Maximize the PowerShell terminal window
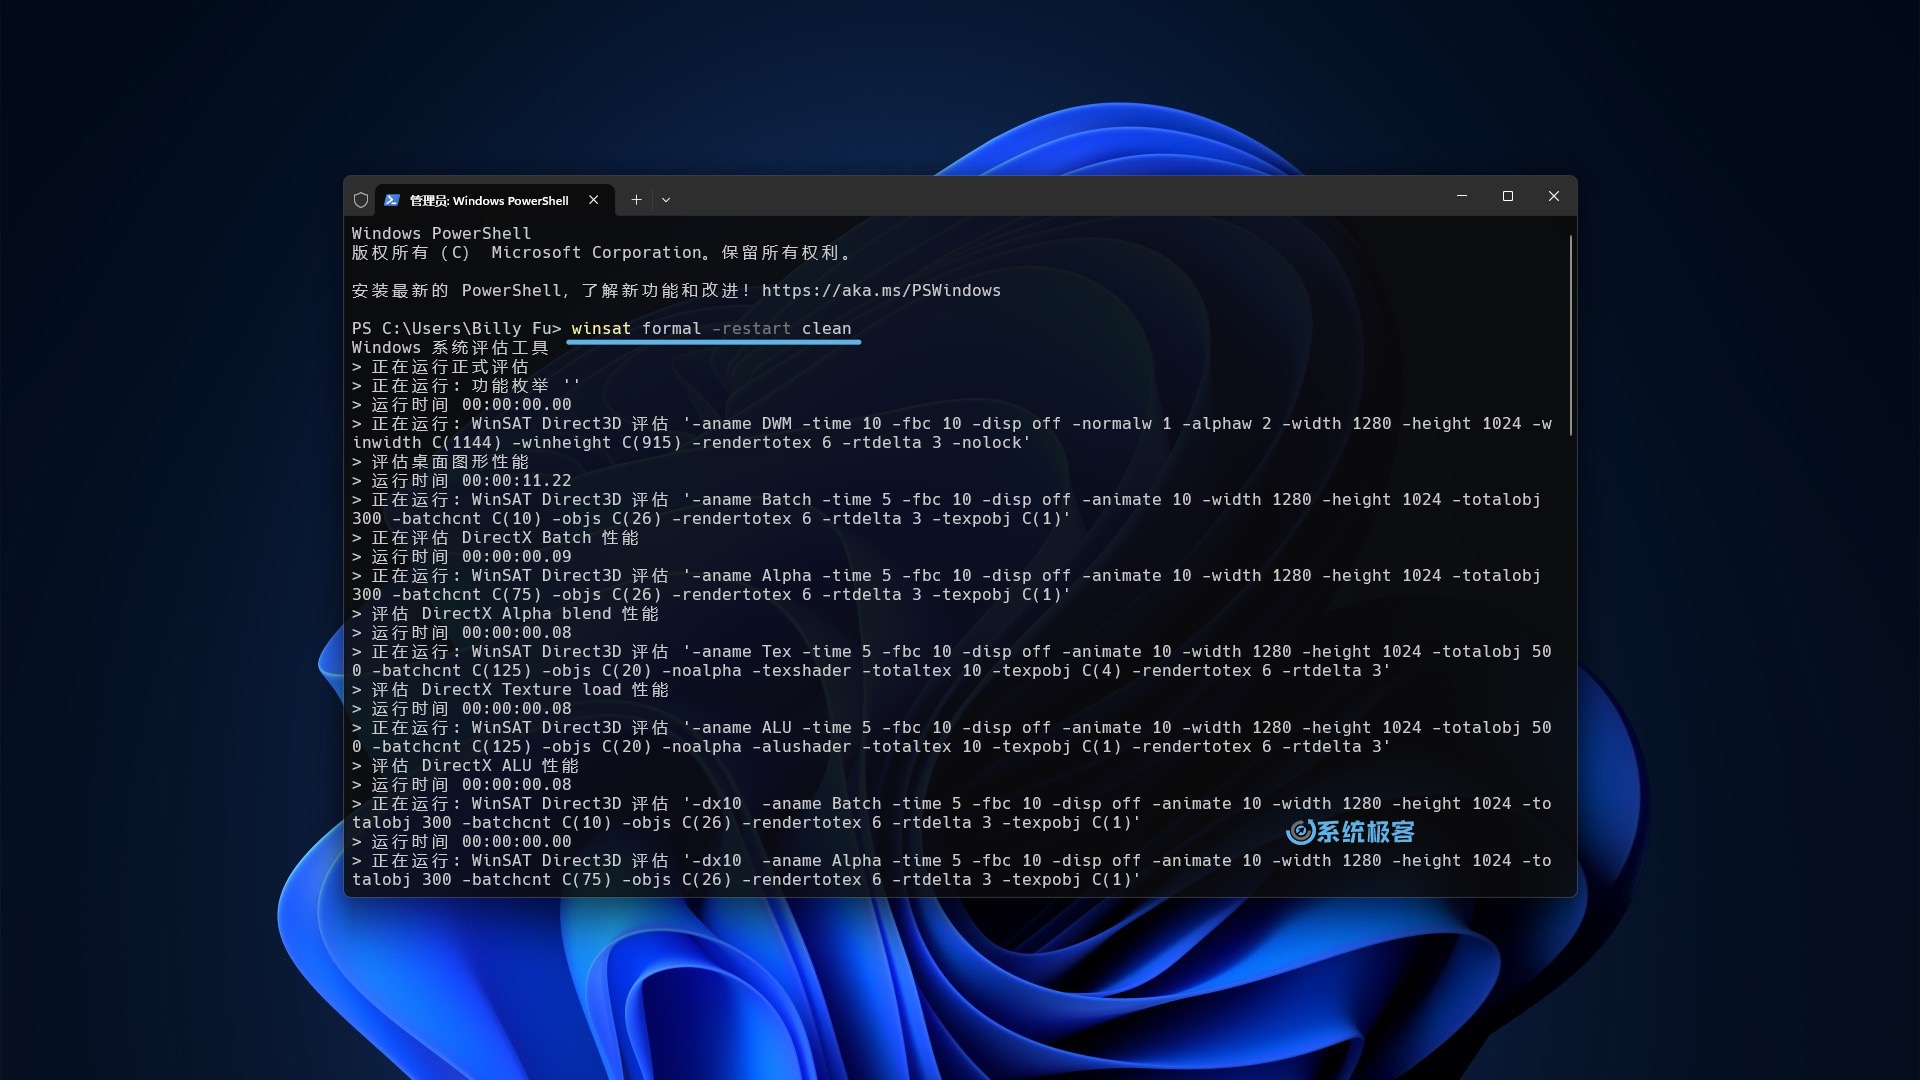The width and height of the screenshot is (1920, 1080). point(1508,196)
